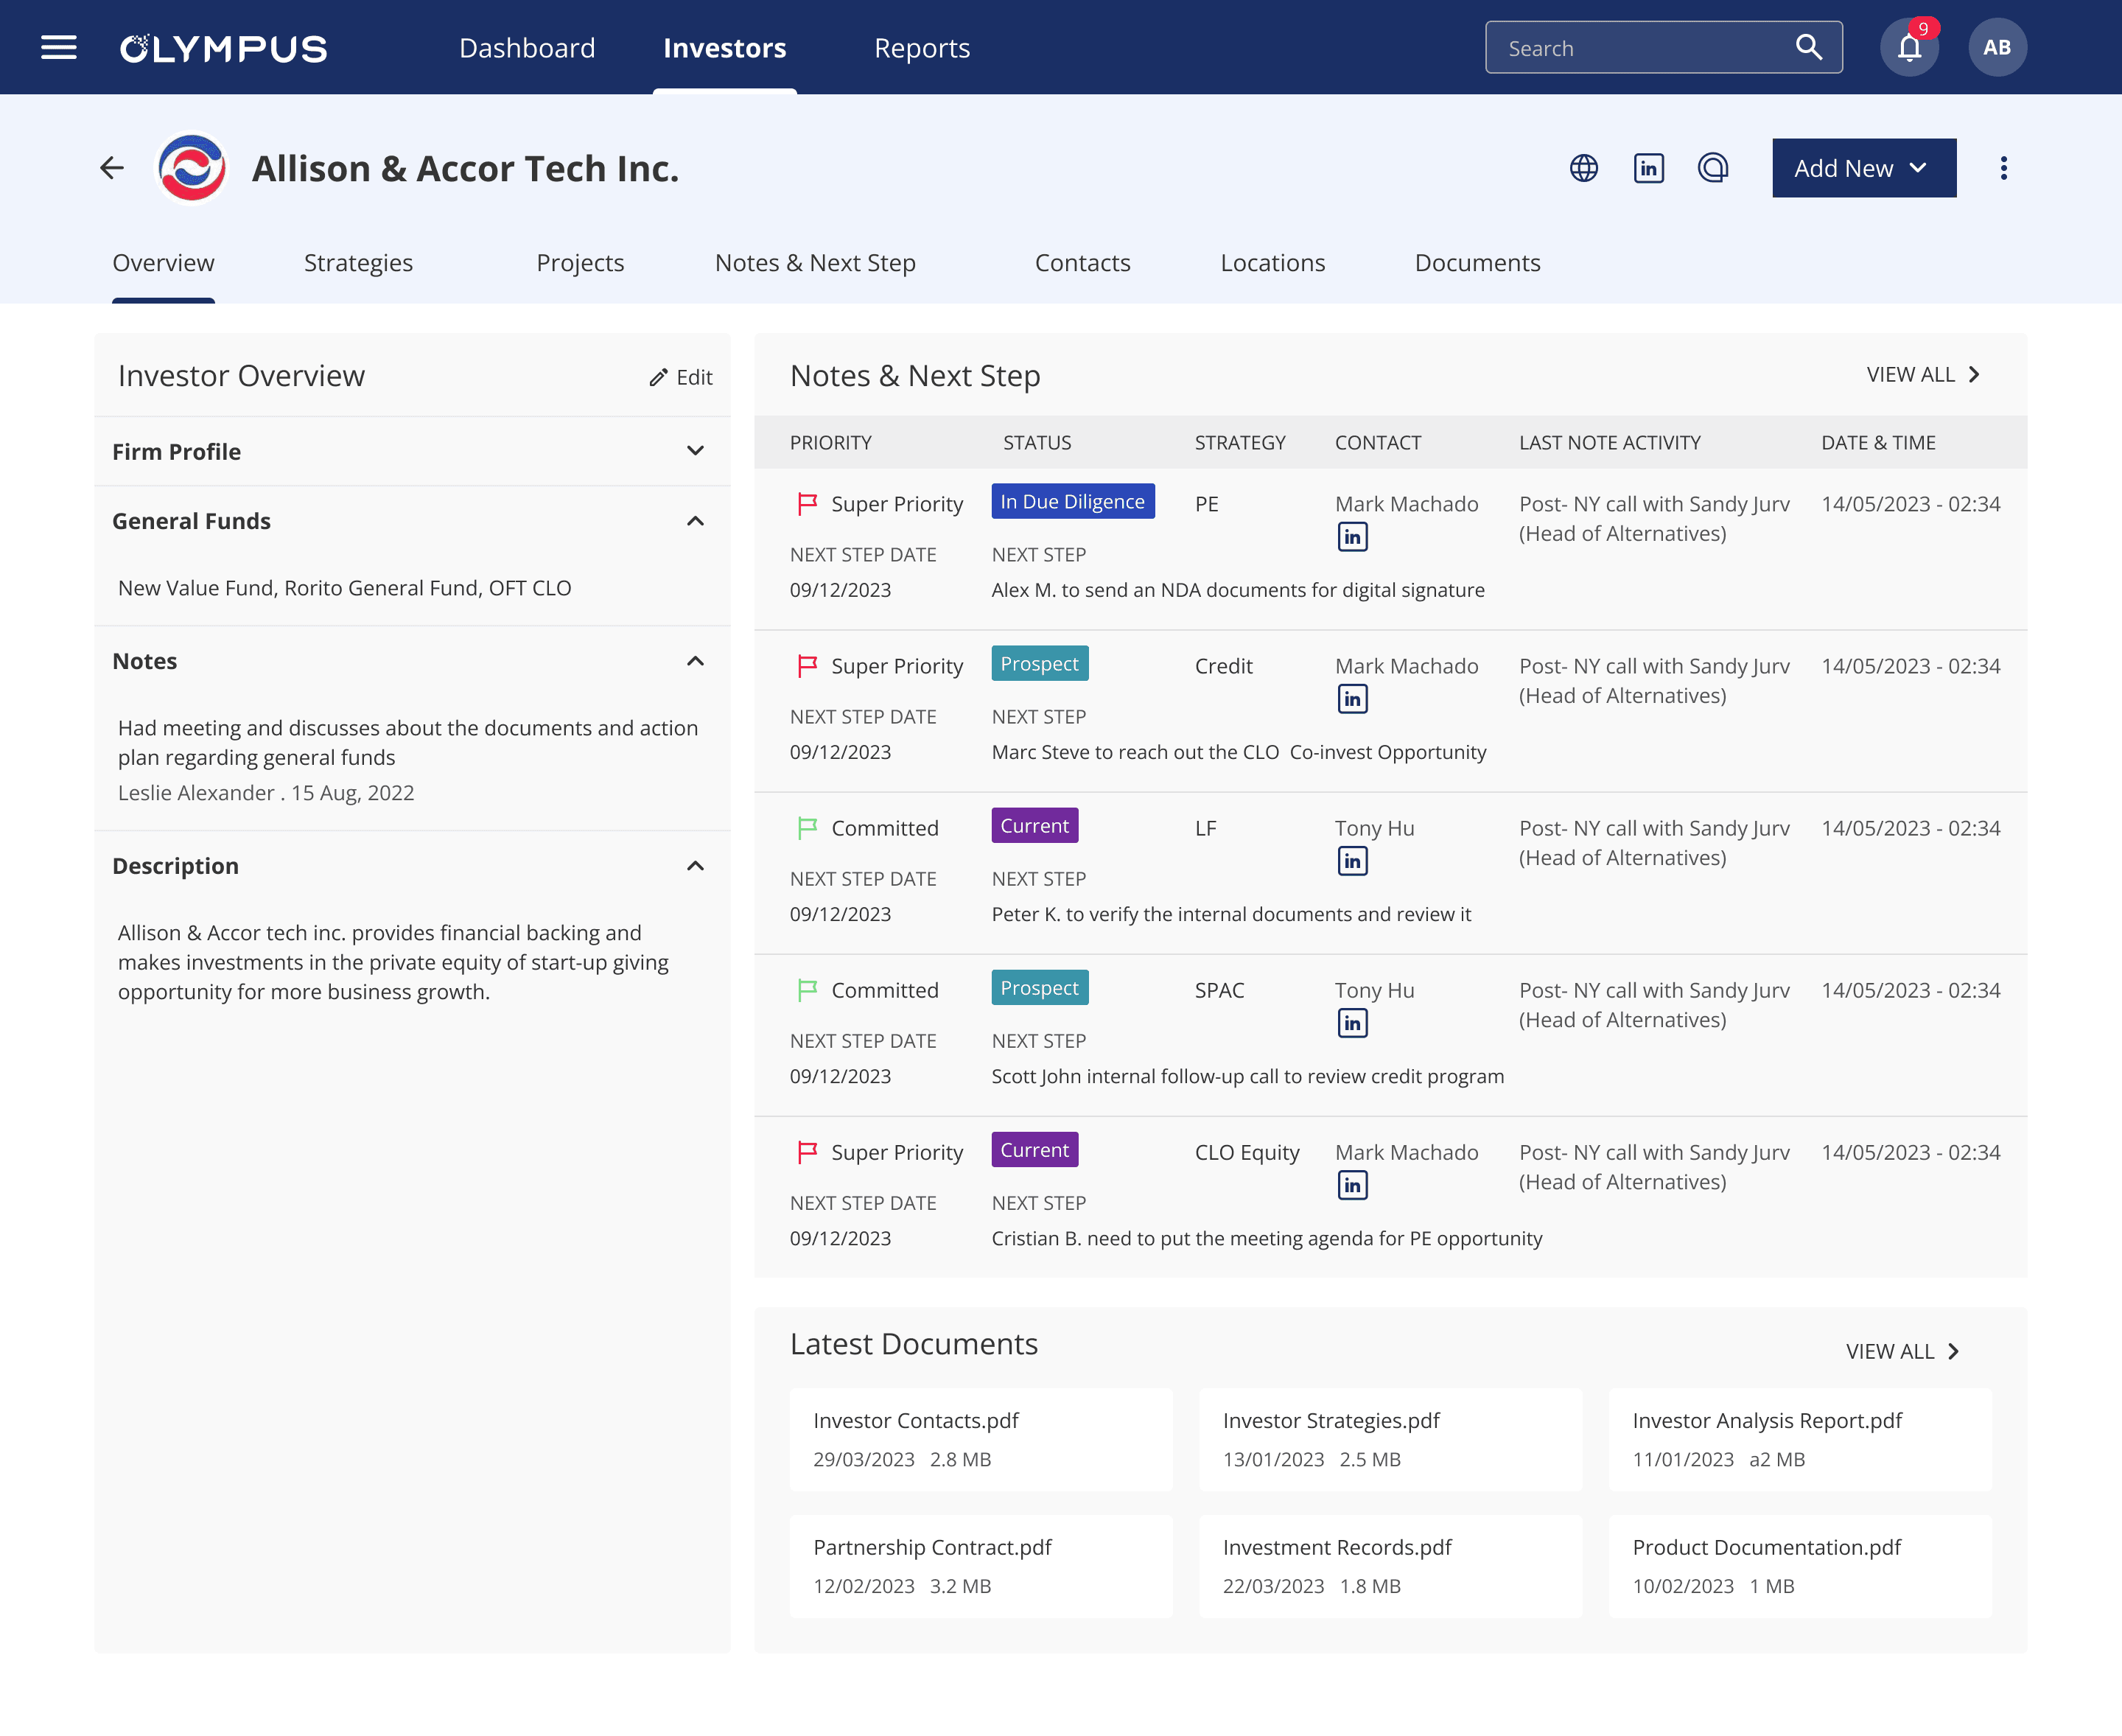Viewport: 2122px width, 1736px height.
Task: Open the Add New dropdown
Action: pyautogui.click(x=1863, y=168)
